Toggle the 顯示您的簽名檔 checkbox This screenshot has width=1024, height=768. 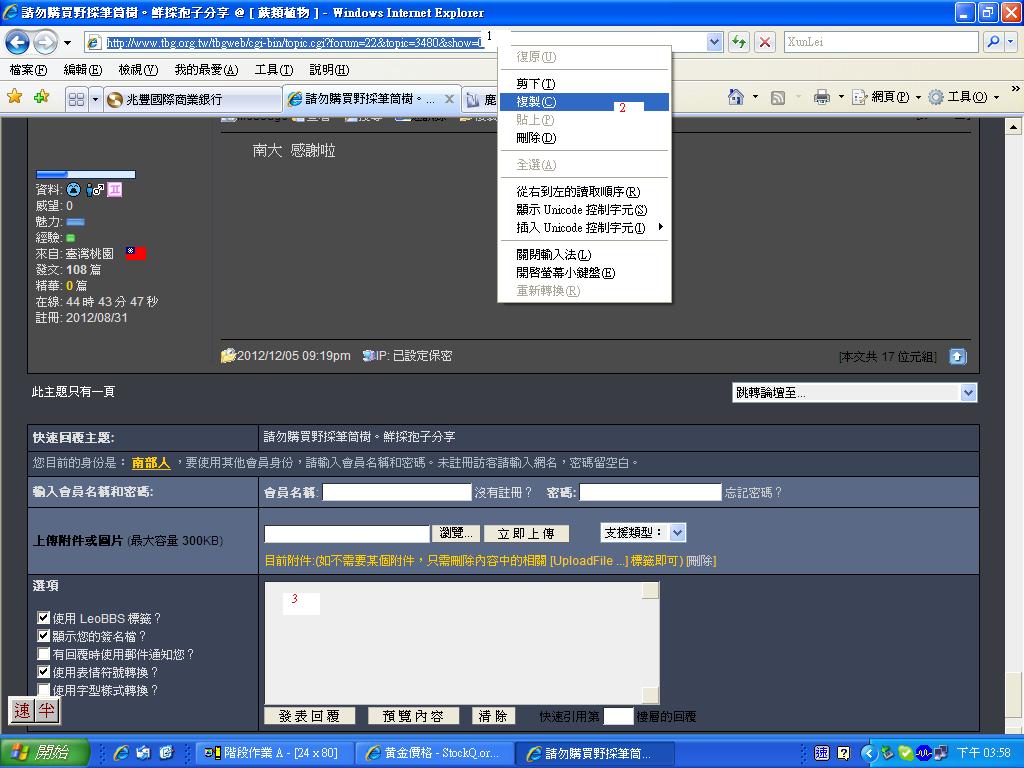tap(43, 636)
